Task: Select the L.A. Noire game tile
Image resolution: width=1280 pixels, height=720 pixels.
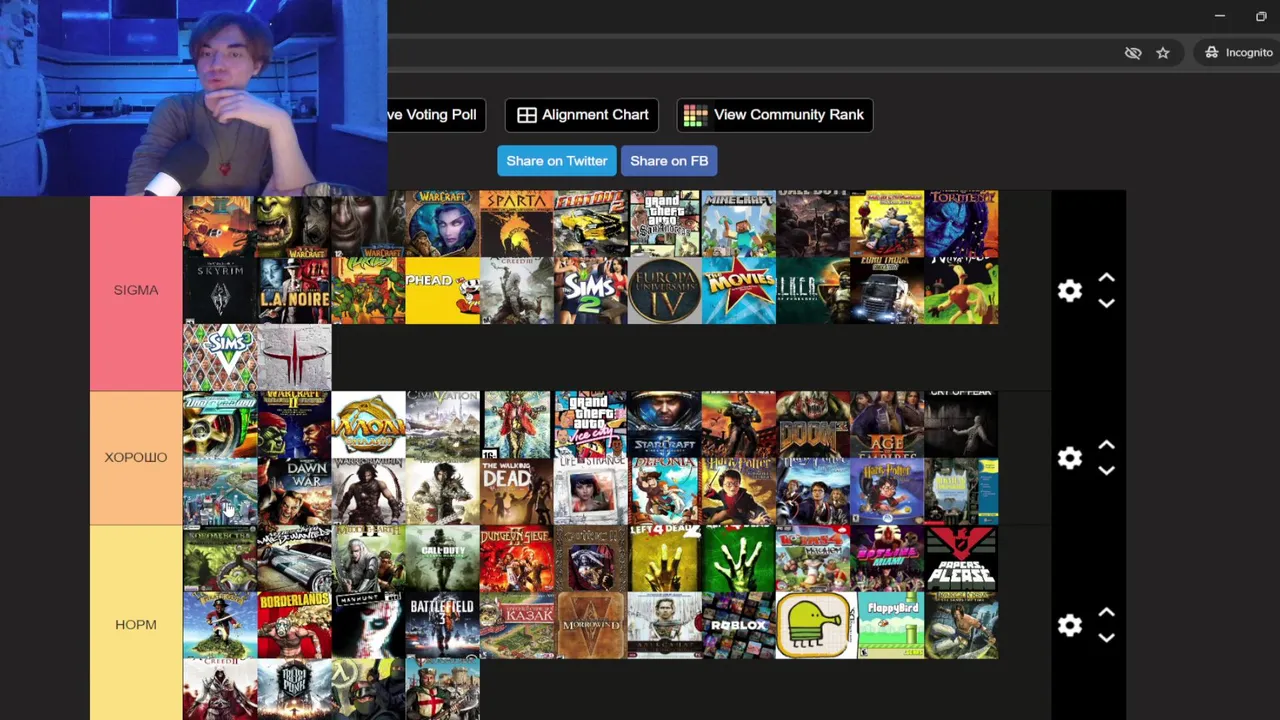Action: click(x=294, y=291)
